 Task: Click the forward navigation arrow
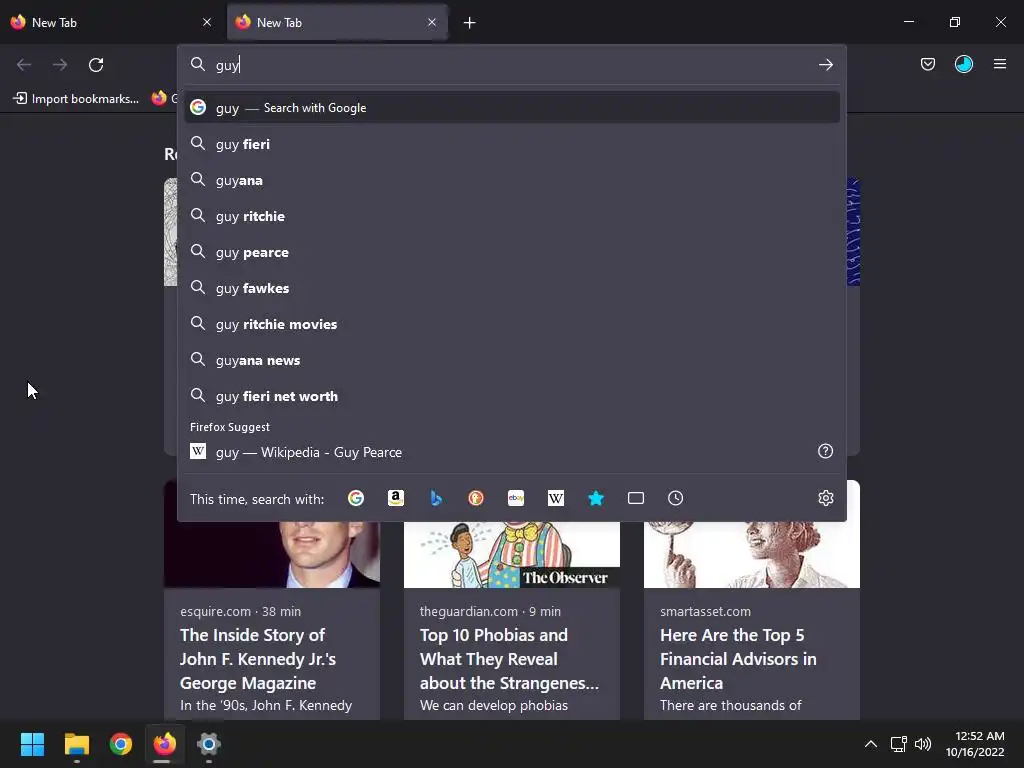[60, 65]
